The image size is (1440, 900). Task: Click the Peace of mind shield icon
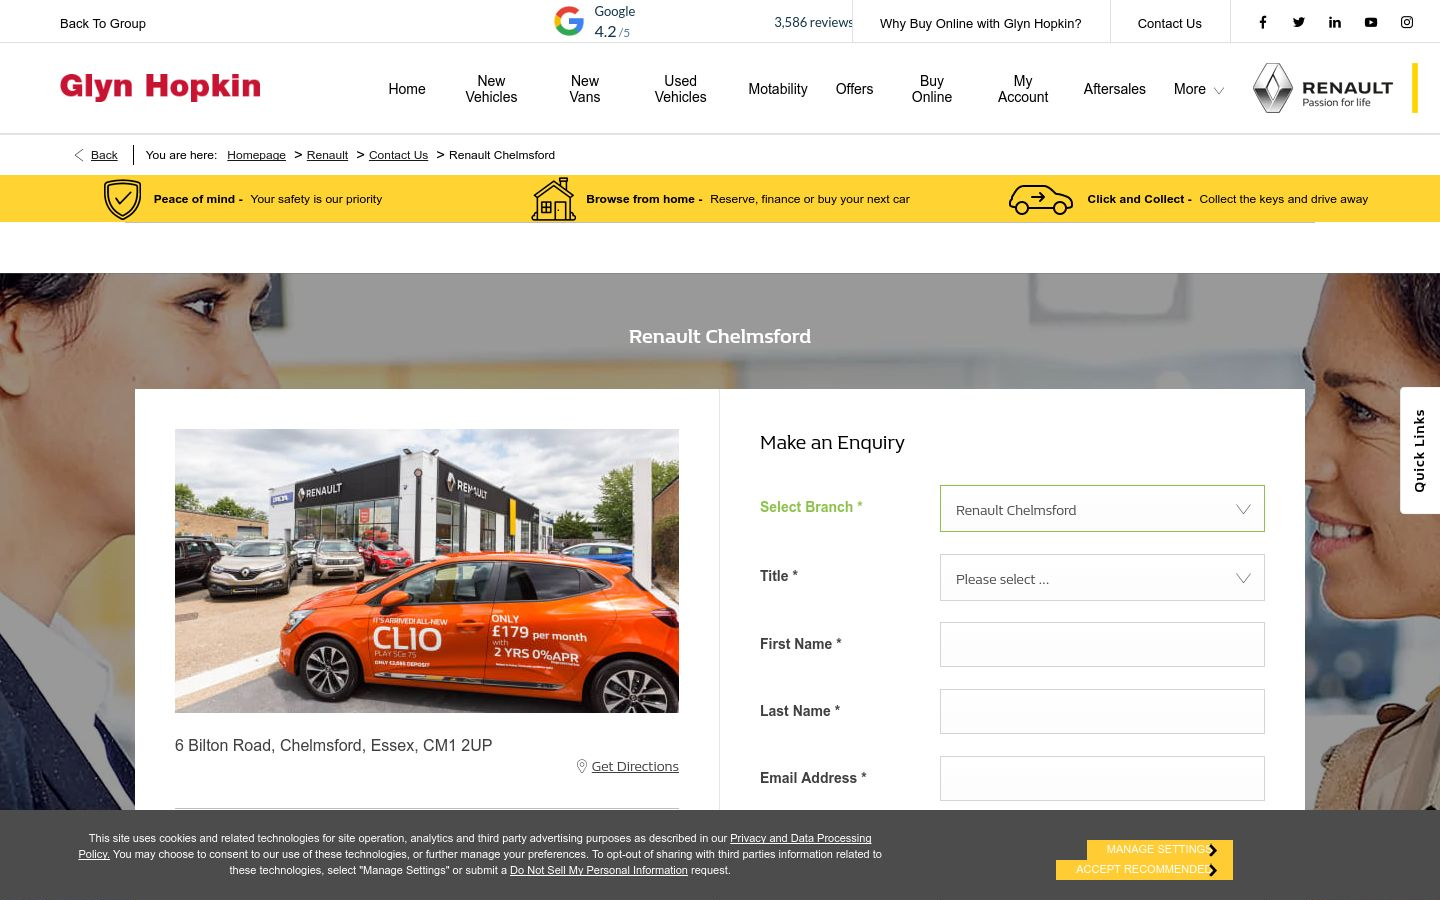pyautogui.click(x=122, y=199)
